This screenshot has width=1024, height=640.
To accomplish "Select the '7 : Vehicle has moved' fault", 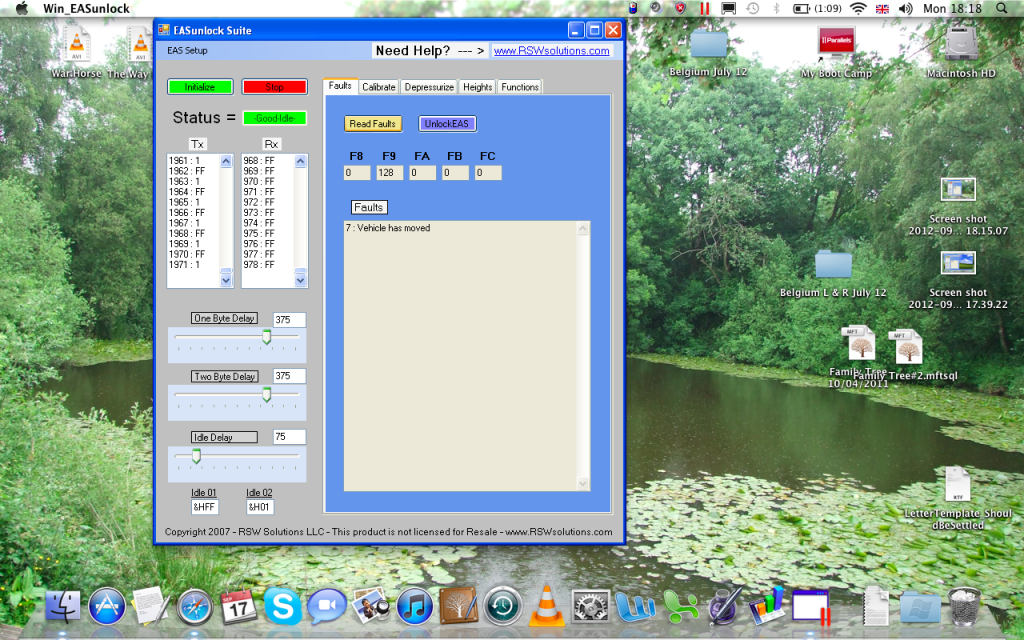I will (388, 228).
